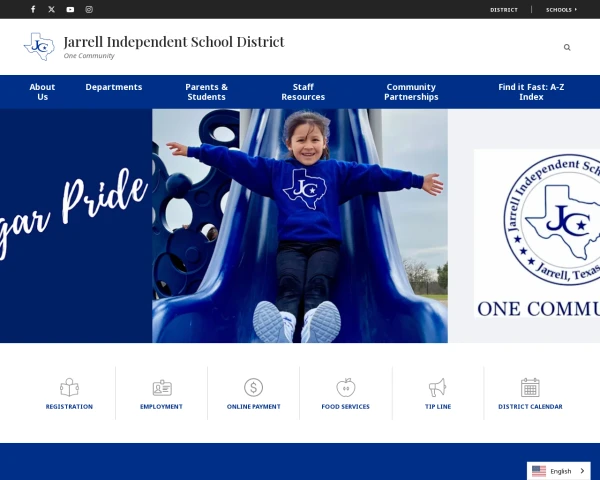Open the Facebook social icon
Viewport: 600px width, 480px height.
point(33,9)
